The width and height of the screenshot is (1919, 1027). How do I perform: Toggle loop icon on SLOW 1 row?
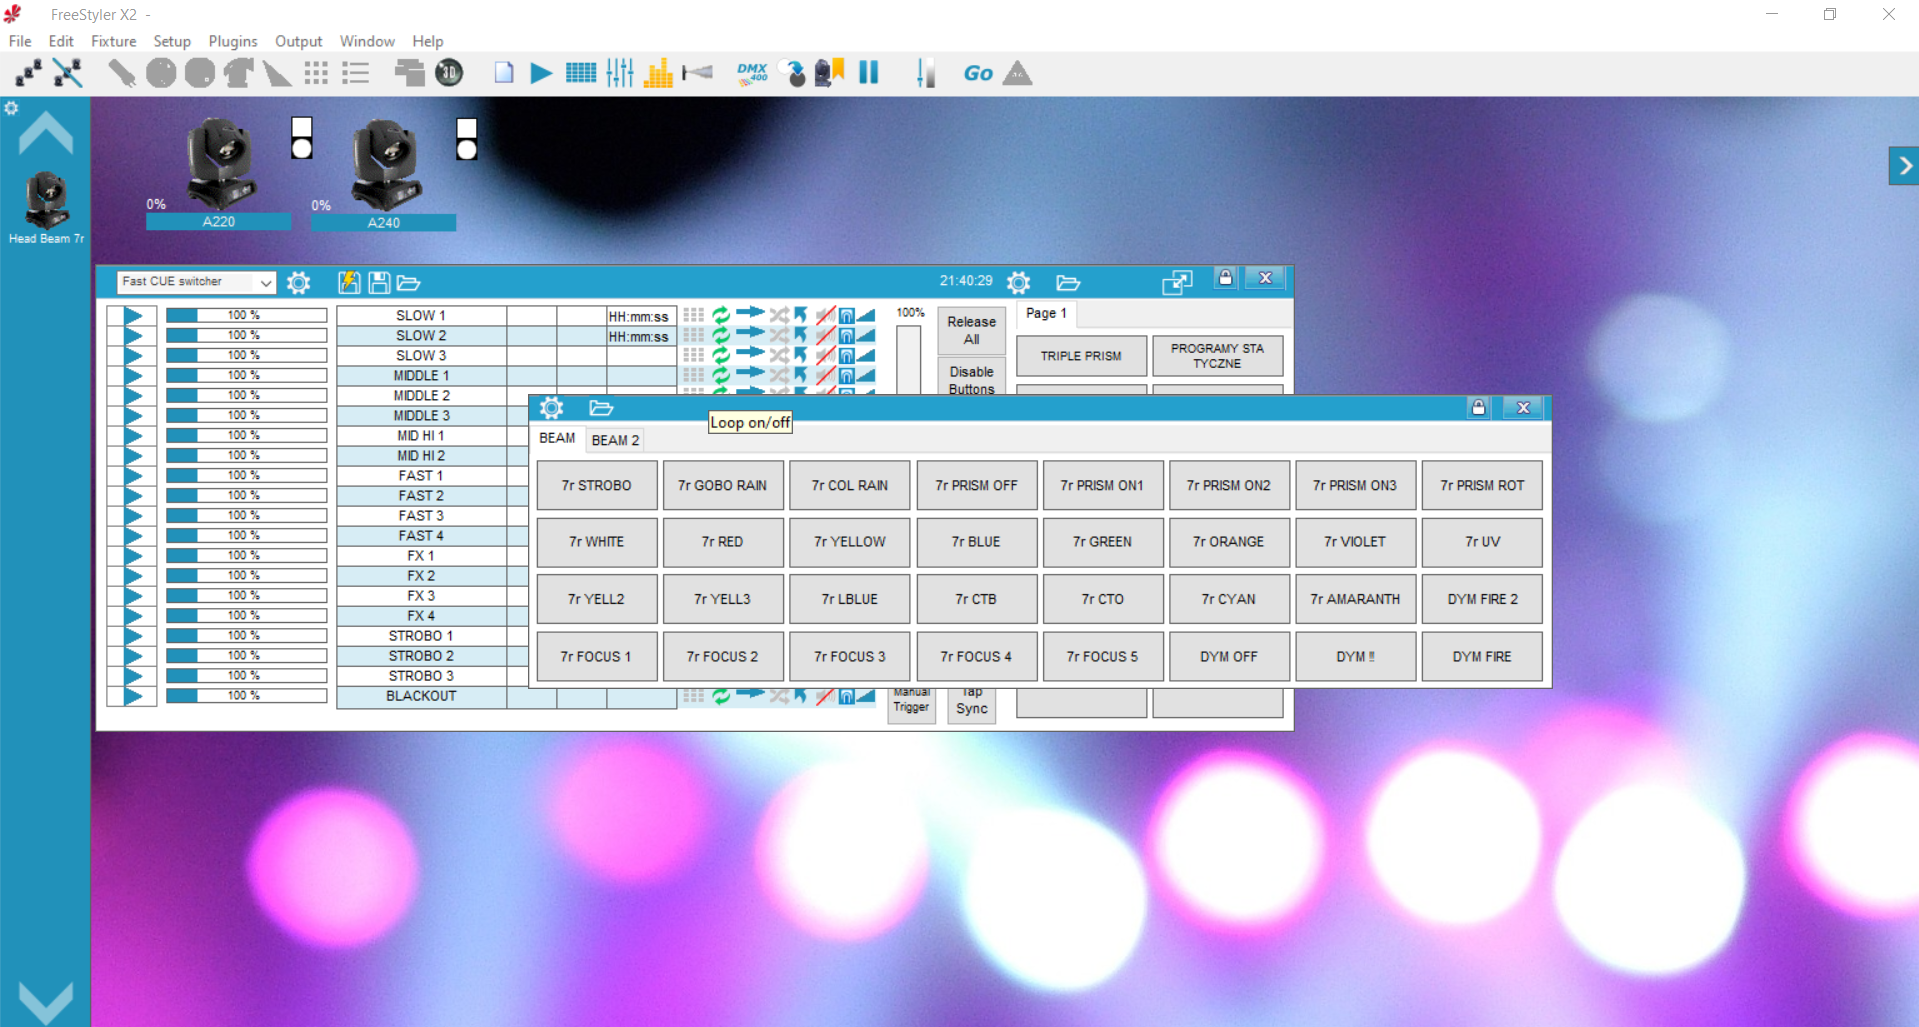point(721,316)
